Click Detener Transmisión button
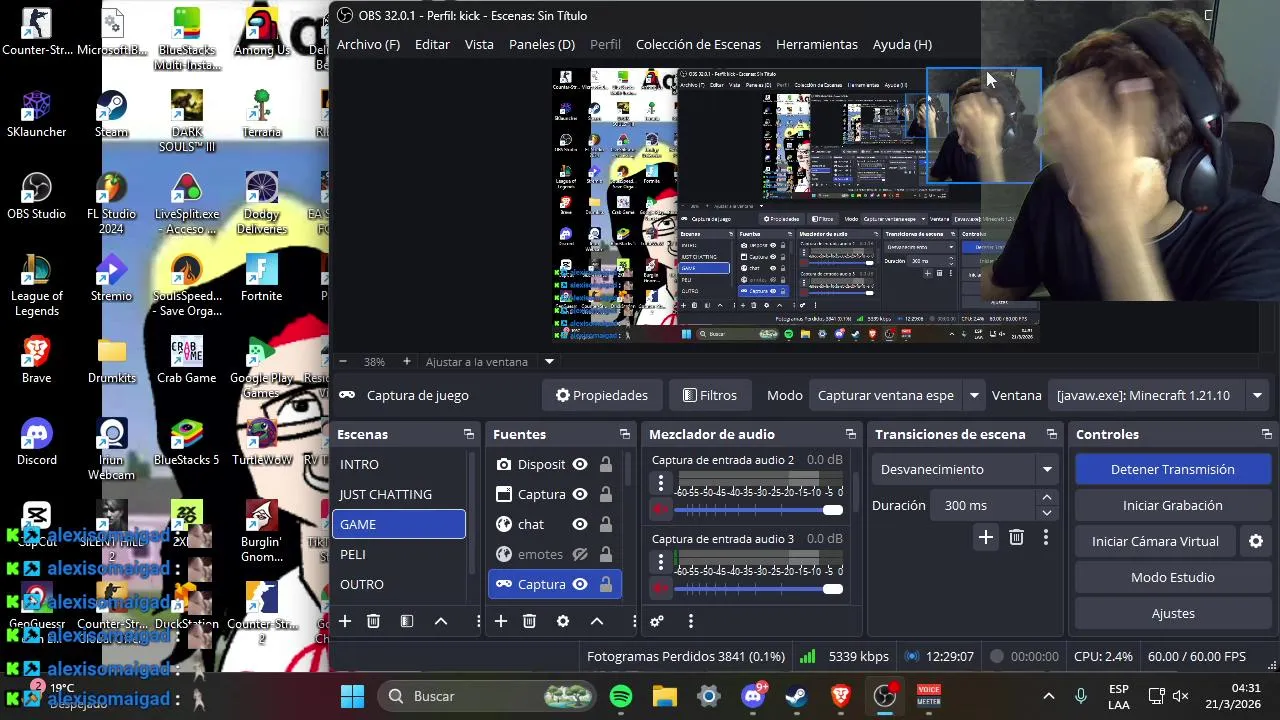Image resolution: width=1280 pixels, height=720 pixels. [1172, 469]
